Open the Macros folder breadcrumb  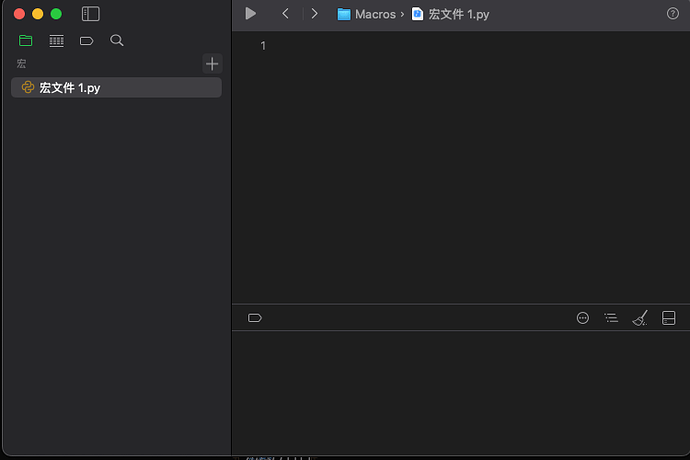pos(367,14)
